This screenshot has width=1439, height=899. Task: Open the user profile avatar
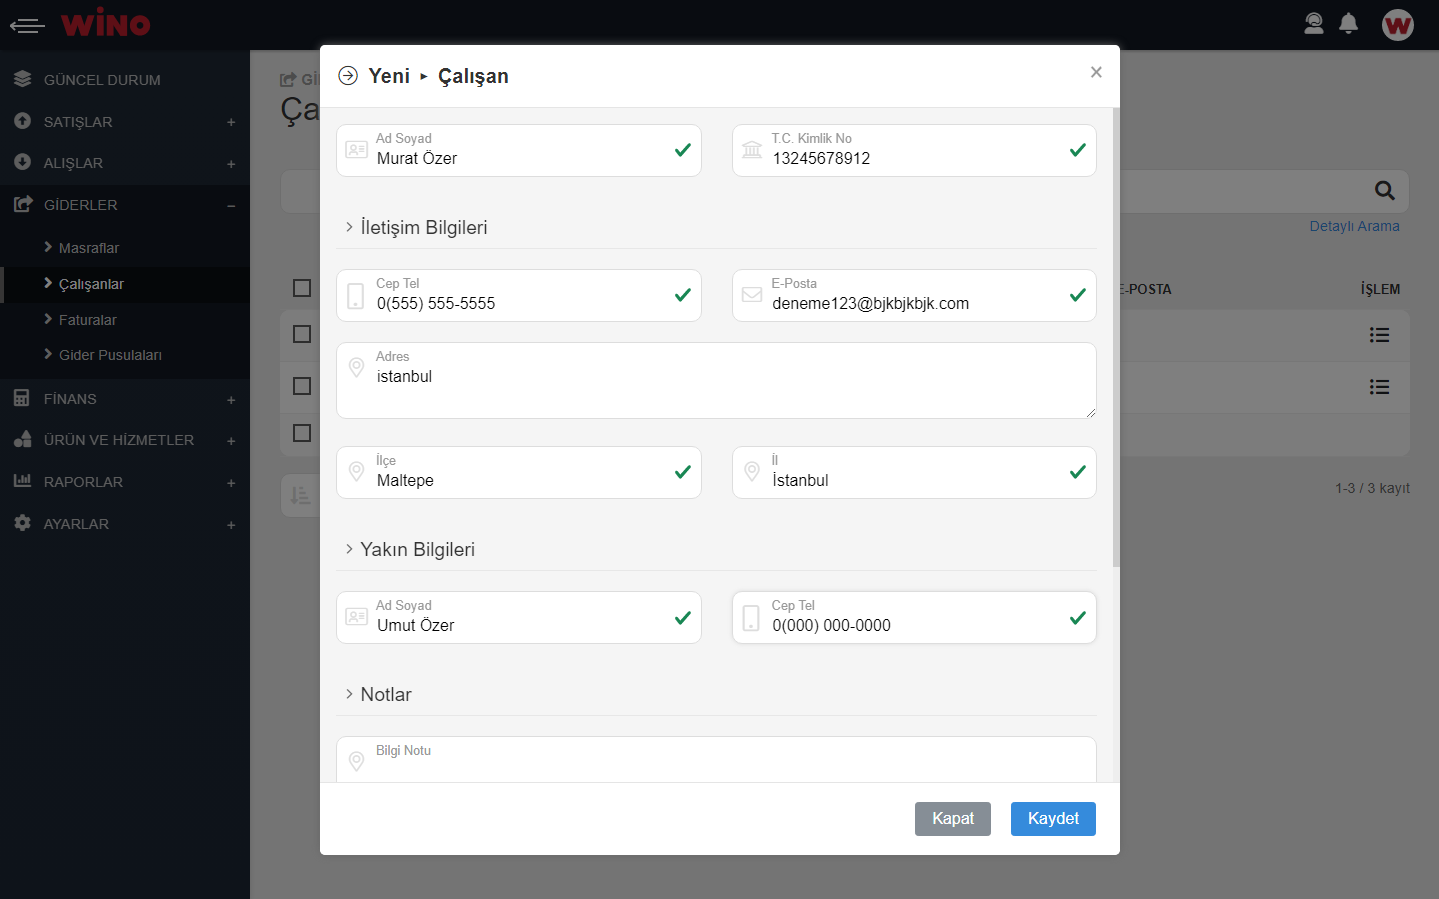[x=1397, y=25]
